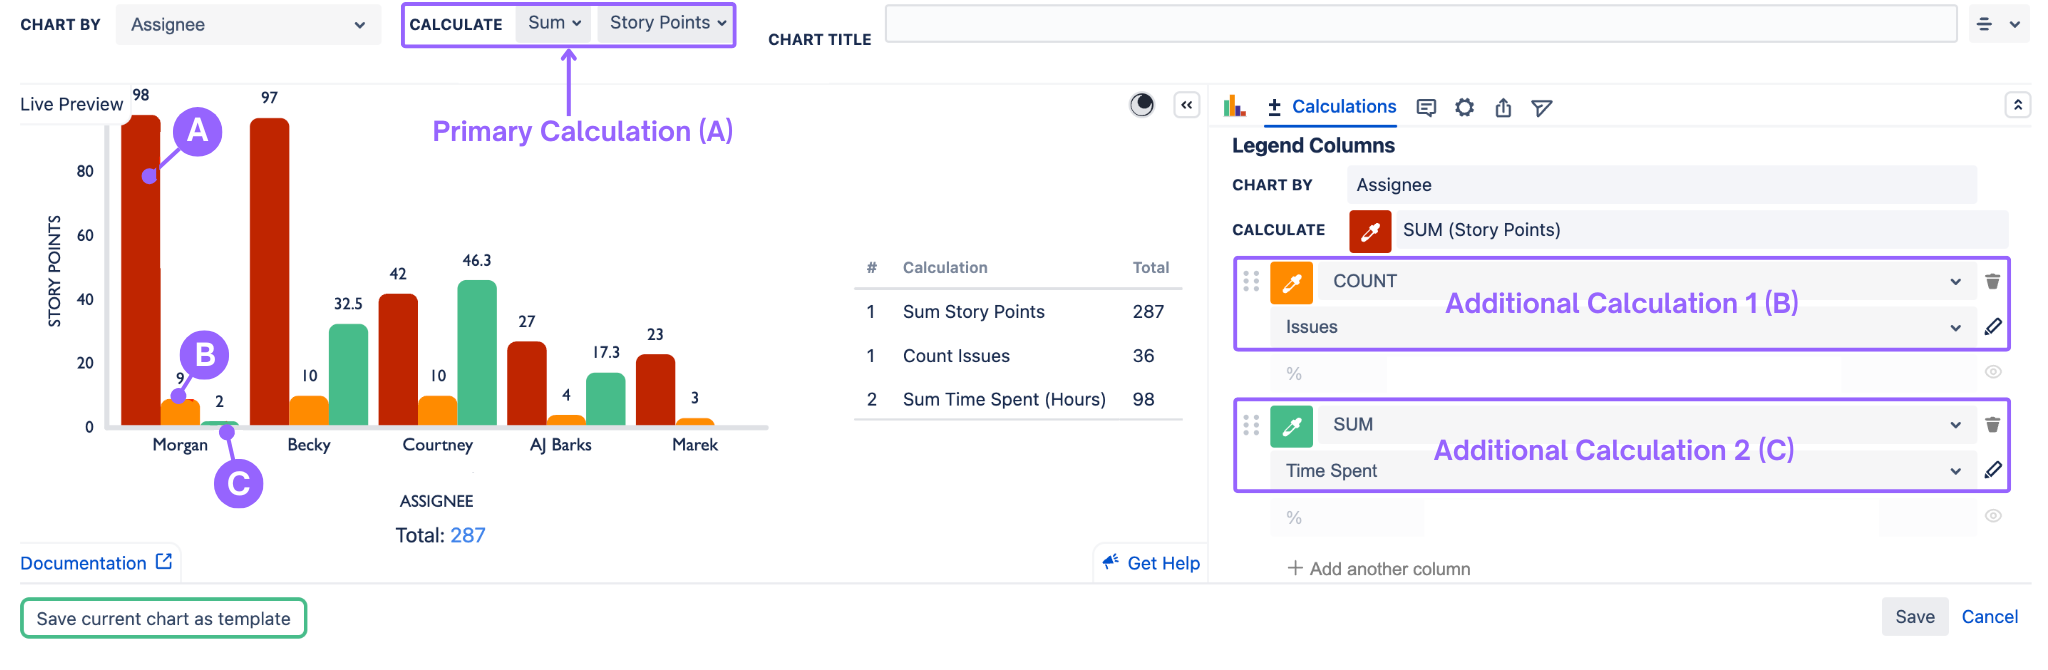Edit the Time Spent label with pencil icon
Image resolution: width=2048 pixels, height=670 pixels.
pos(1992,470)
